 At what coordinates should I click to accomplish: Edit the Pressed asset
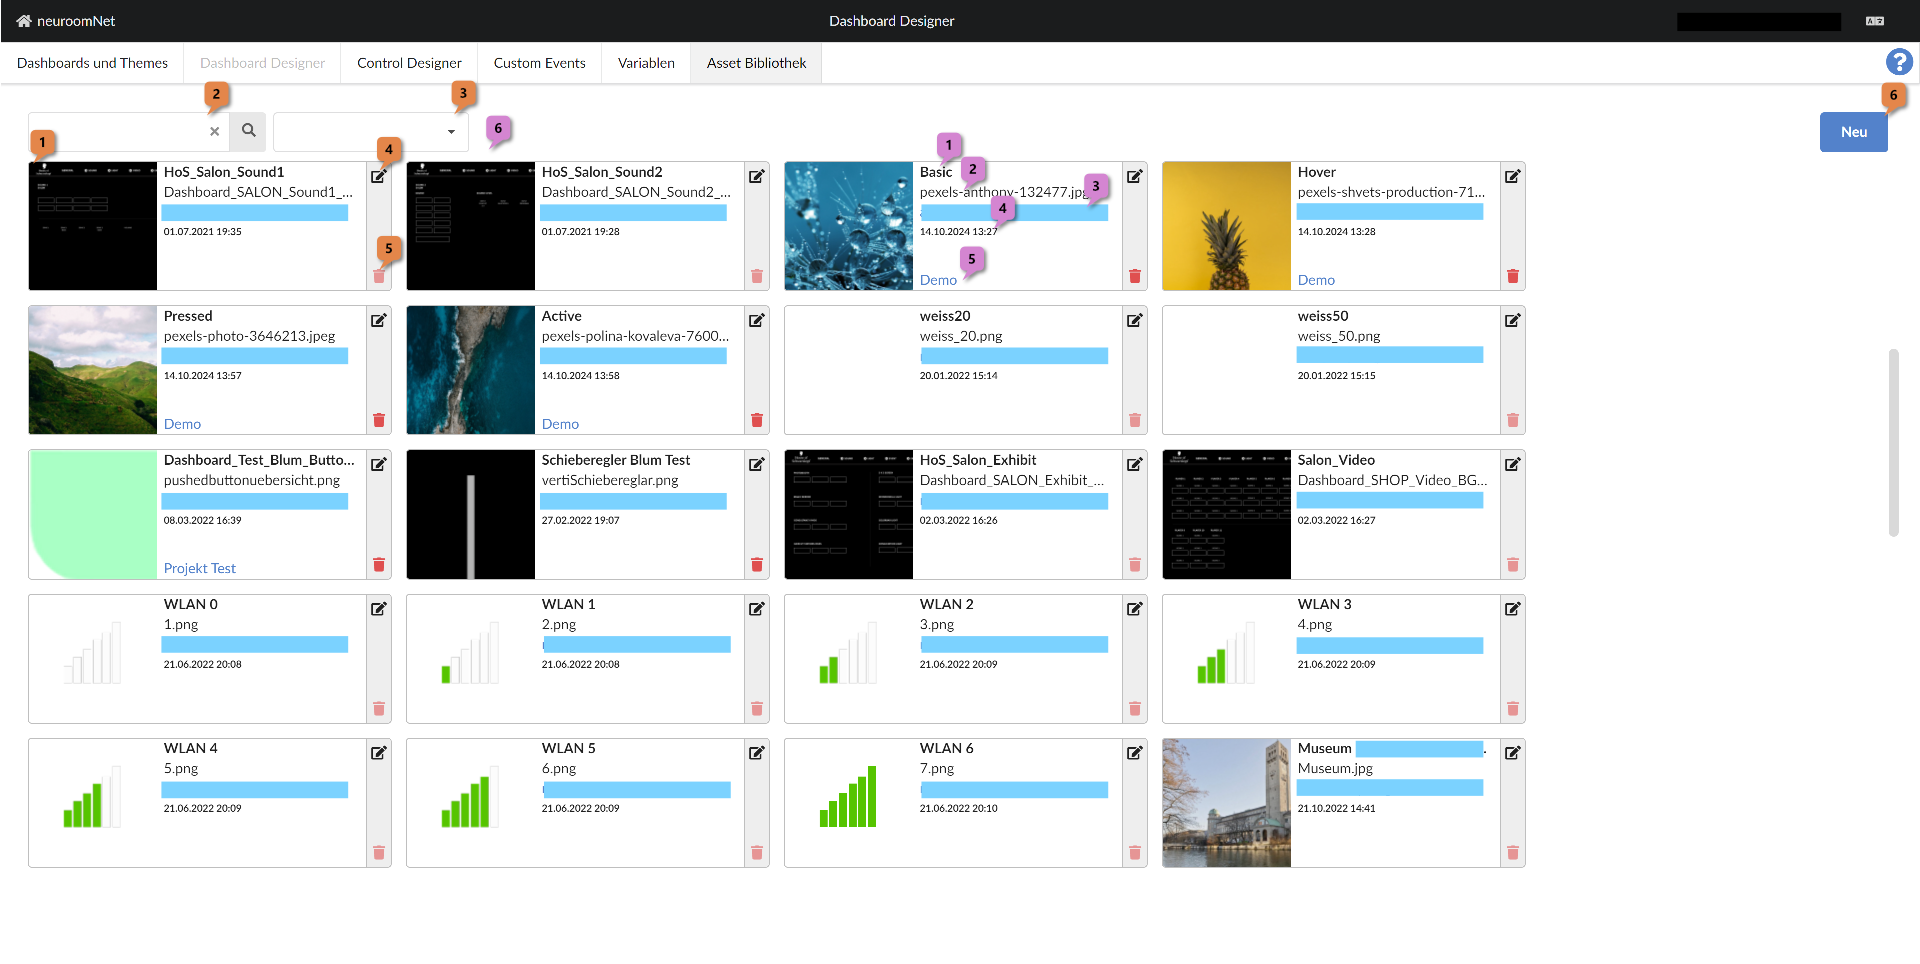[379, 320]
